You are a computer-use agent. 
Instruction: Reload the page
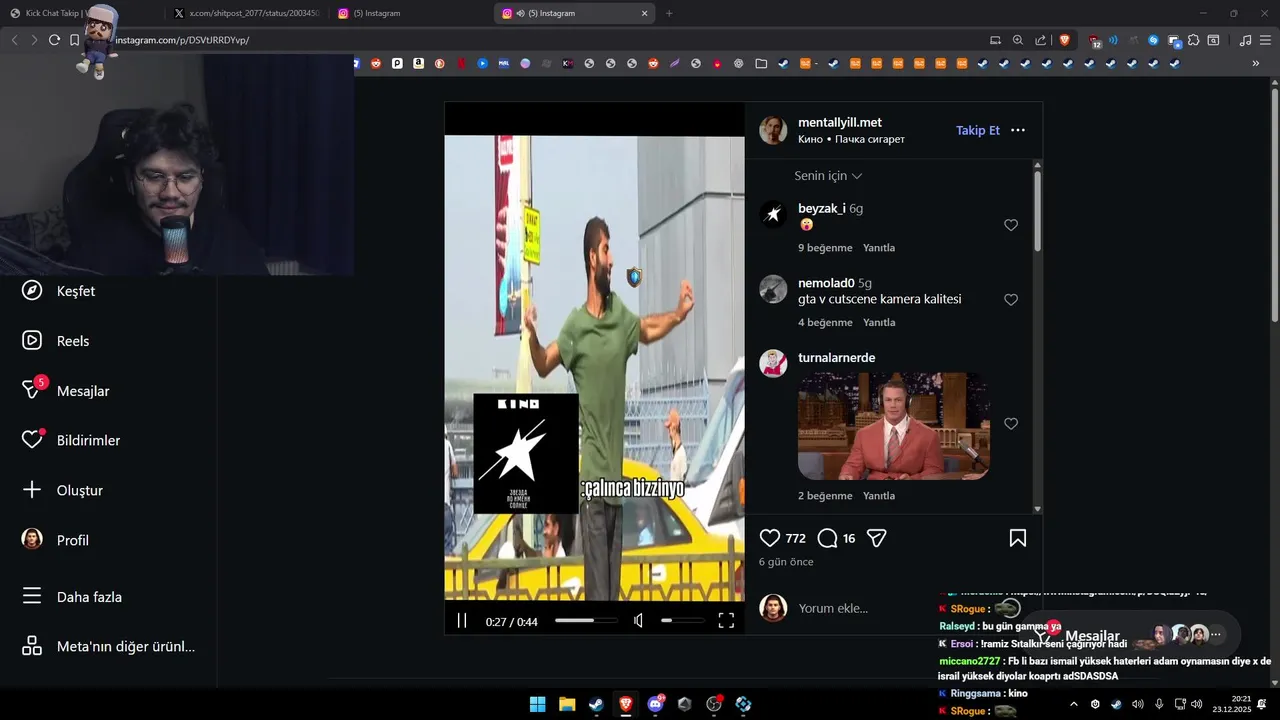pyautogui.click(x=54, y=40)
